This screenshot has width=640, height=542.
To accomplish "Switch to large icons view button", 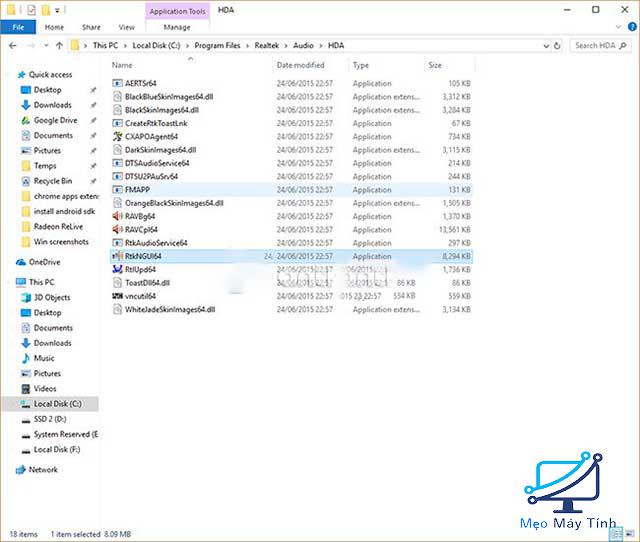I will [x=630, y=533].
